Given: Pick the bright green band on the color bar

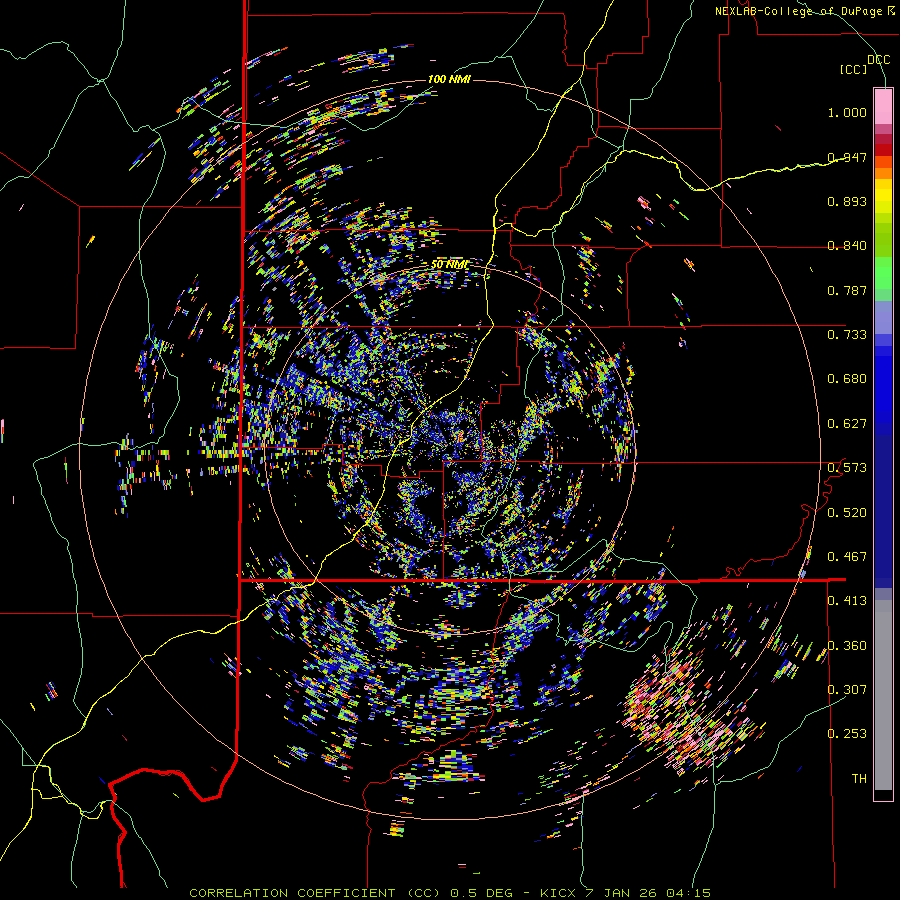Looking at the screenshot, I should pos(883,273).
